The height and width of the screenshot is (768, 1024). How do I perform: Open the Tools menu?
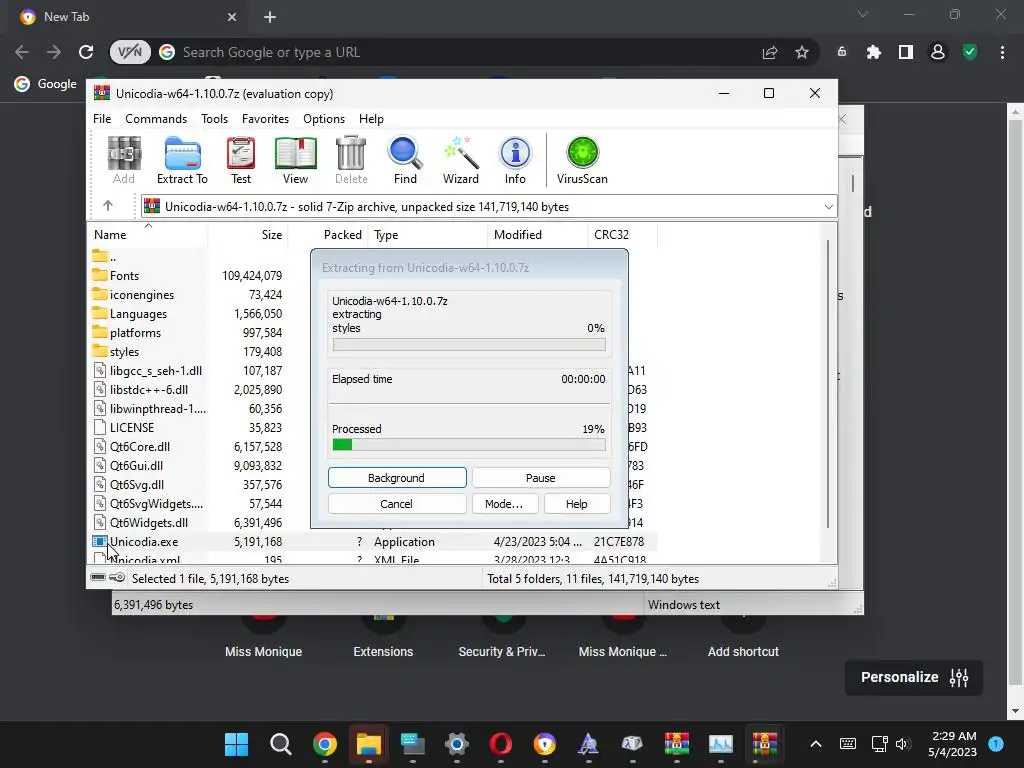(x=214, y=119)
